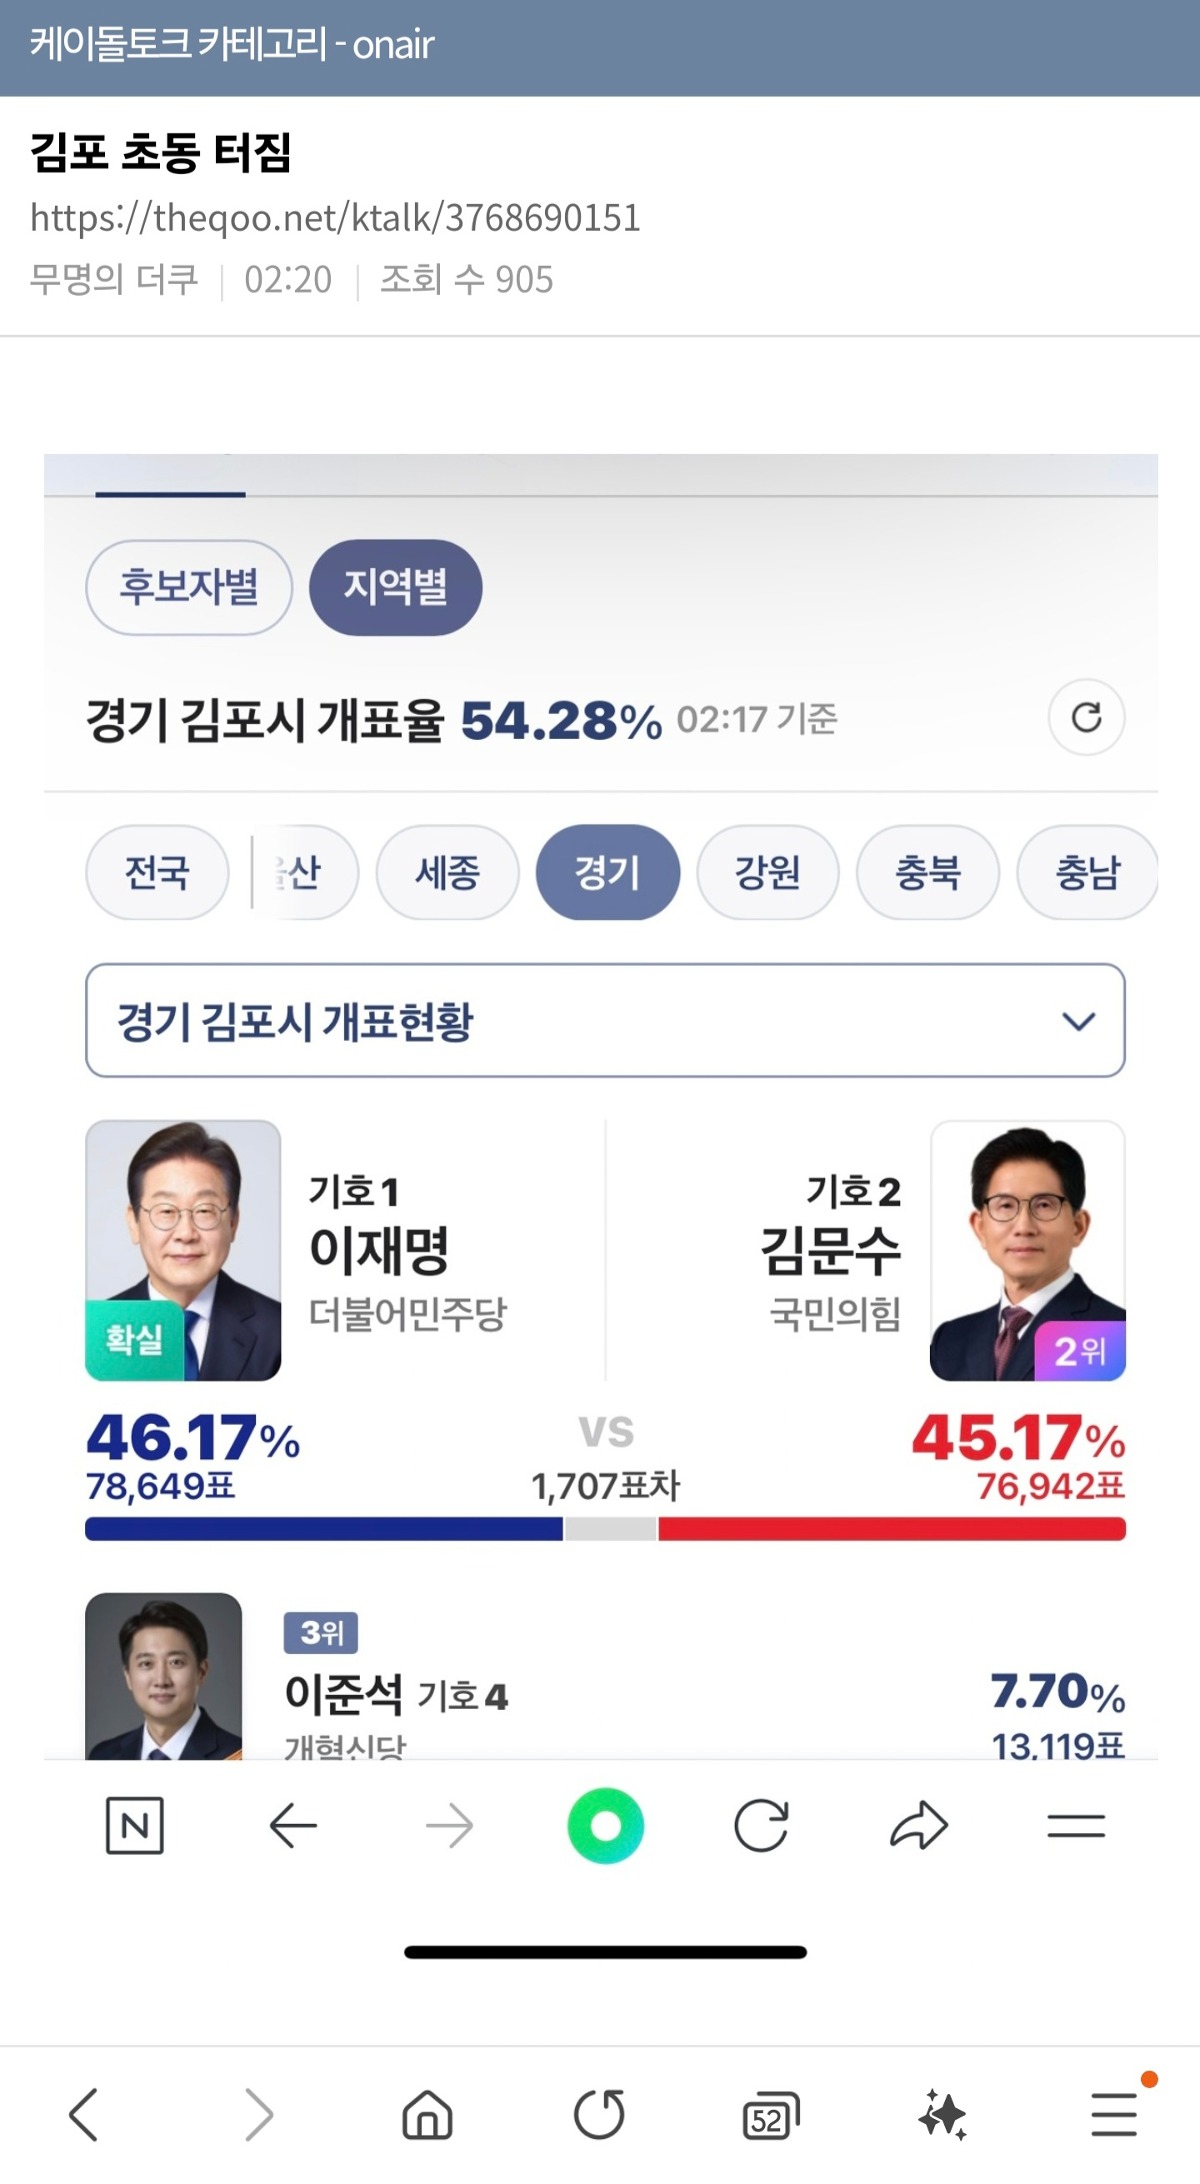1200x2184 pixels.
Task: Switch to 후보자별 view
Action: pyautogui.click(x=189, y=587)
